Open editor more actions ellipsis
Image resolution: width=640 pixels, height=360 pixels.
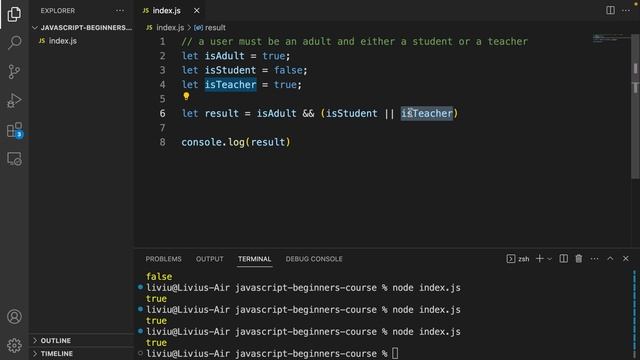click(626, 10)
